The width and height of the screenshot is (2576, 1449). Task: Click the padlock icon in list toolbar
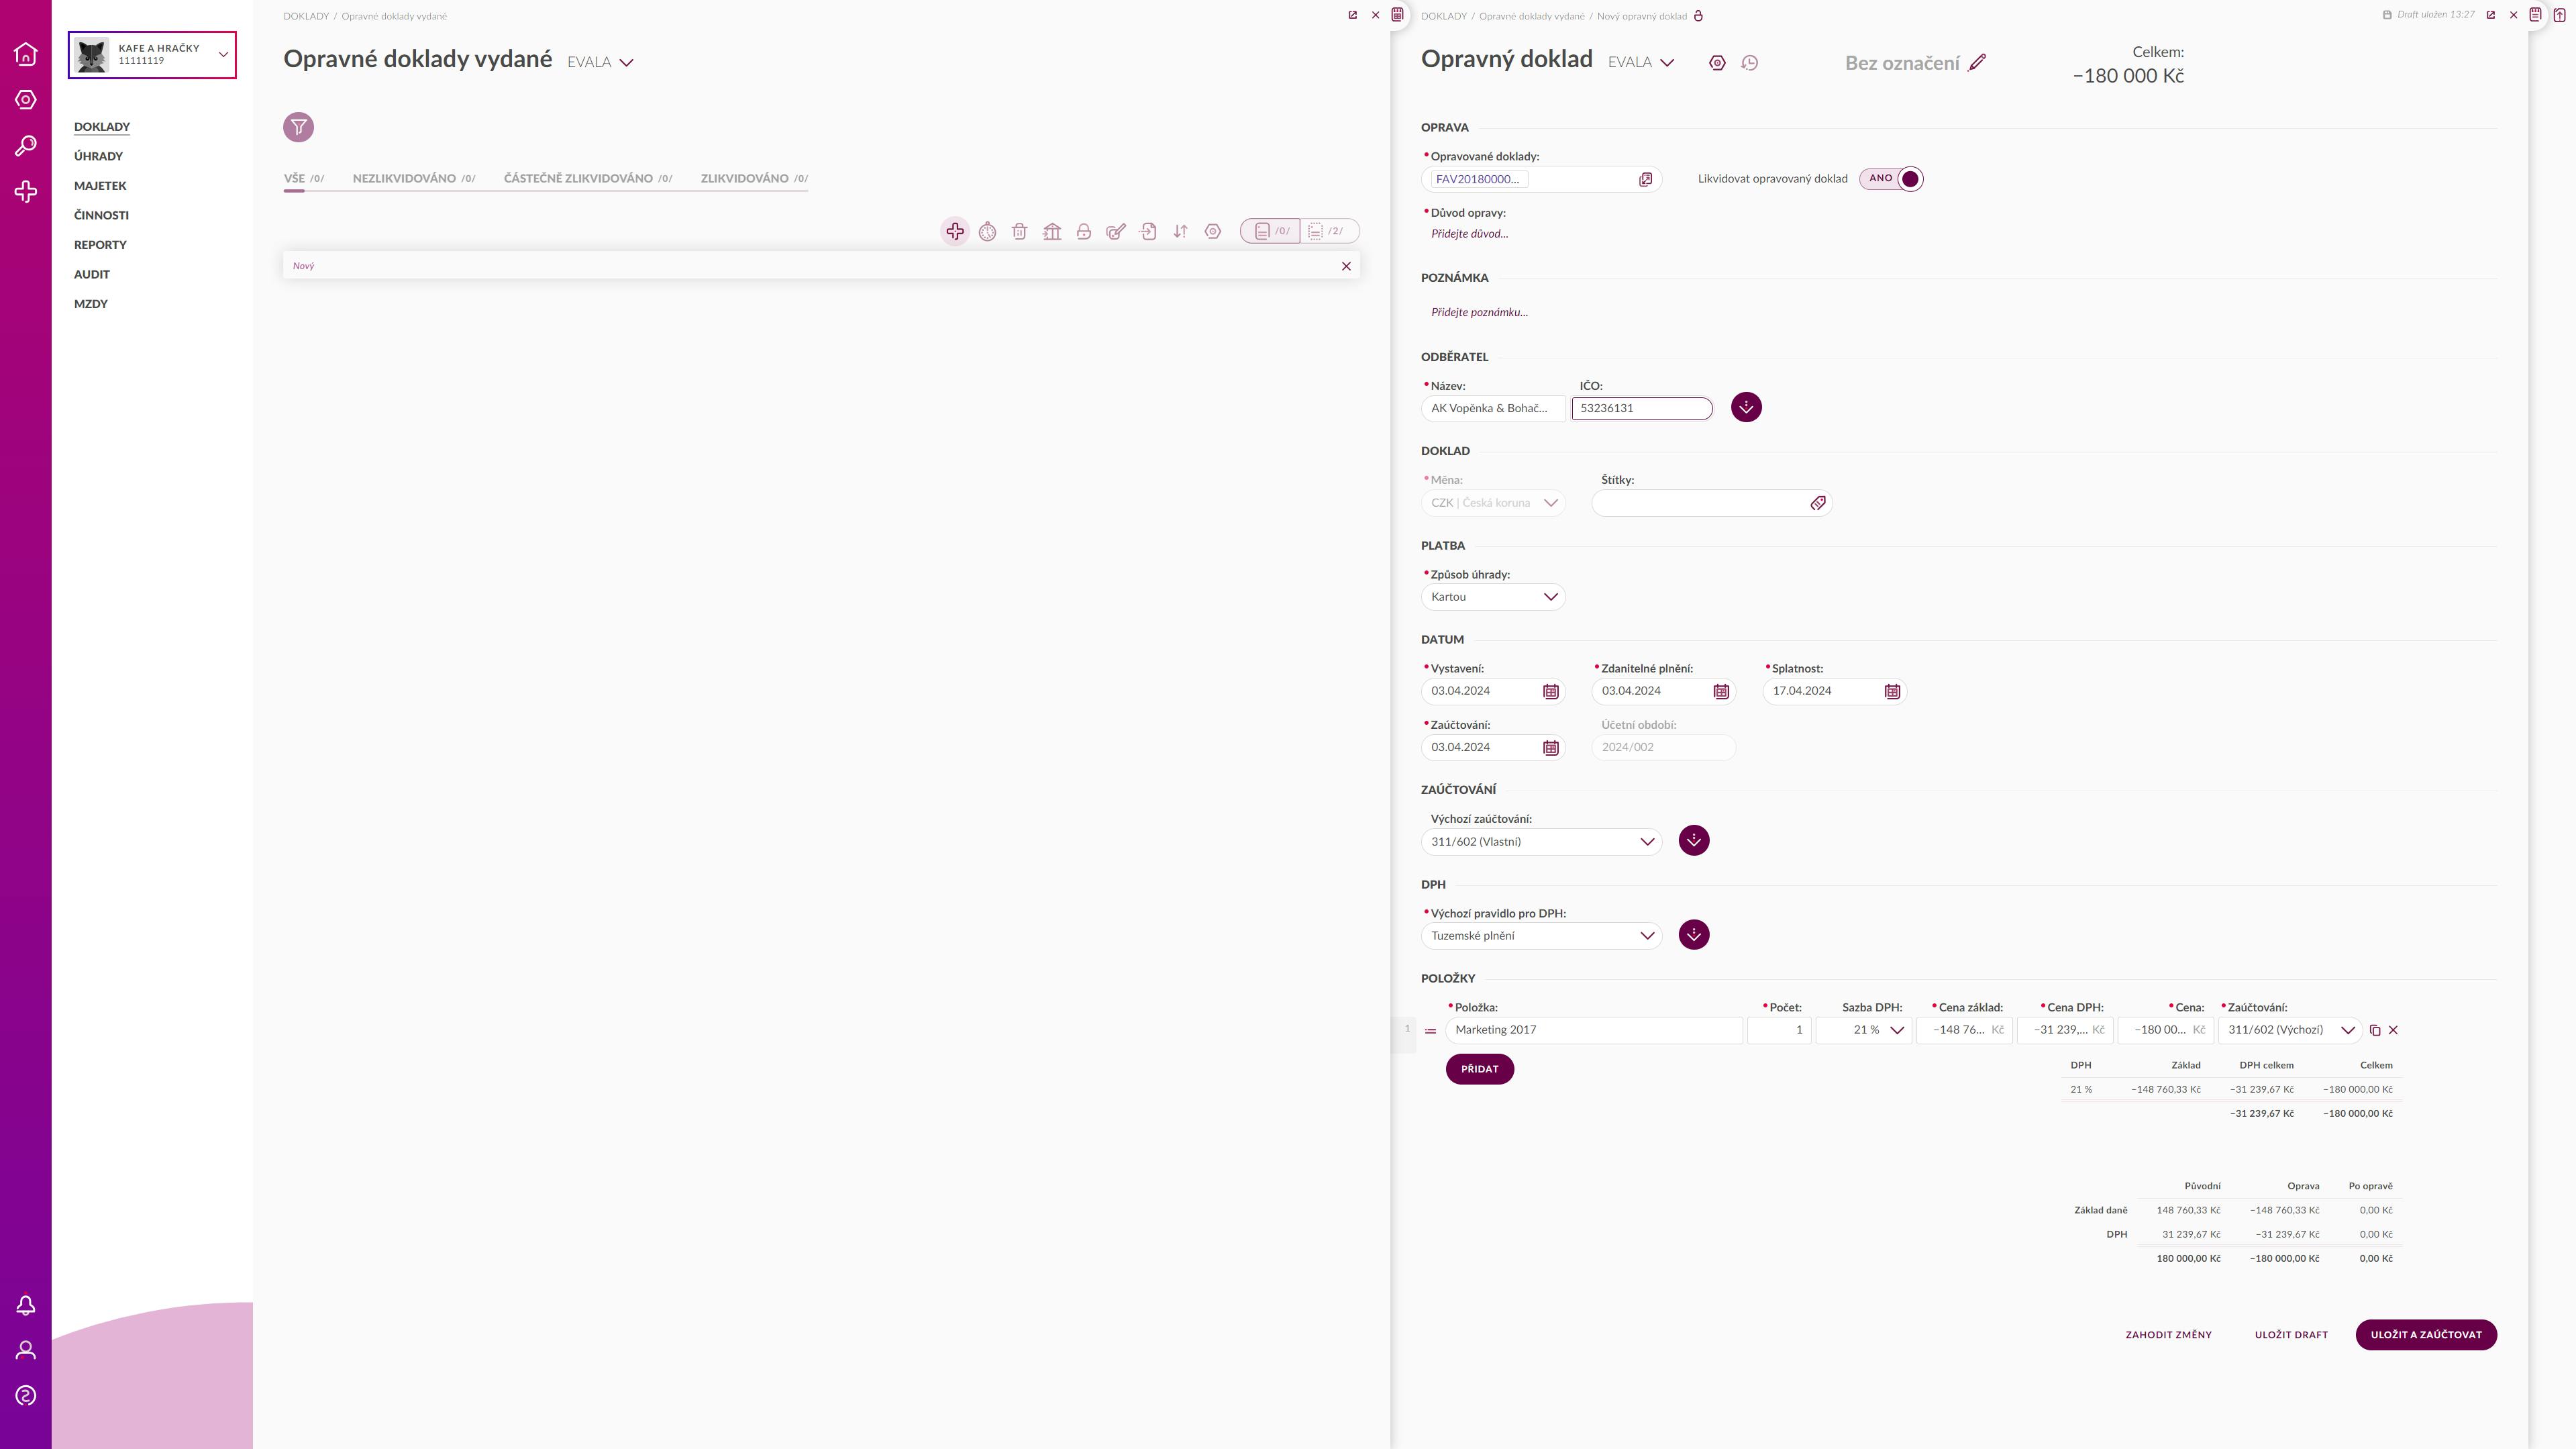(1084, 232)
